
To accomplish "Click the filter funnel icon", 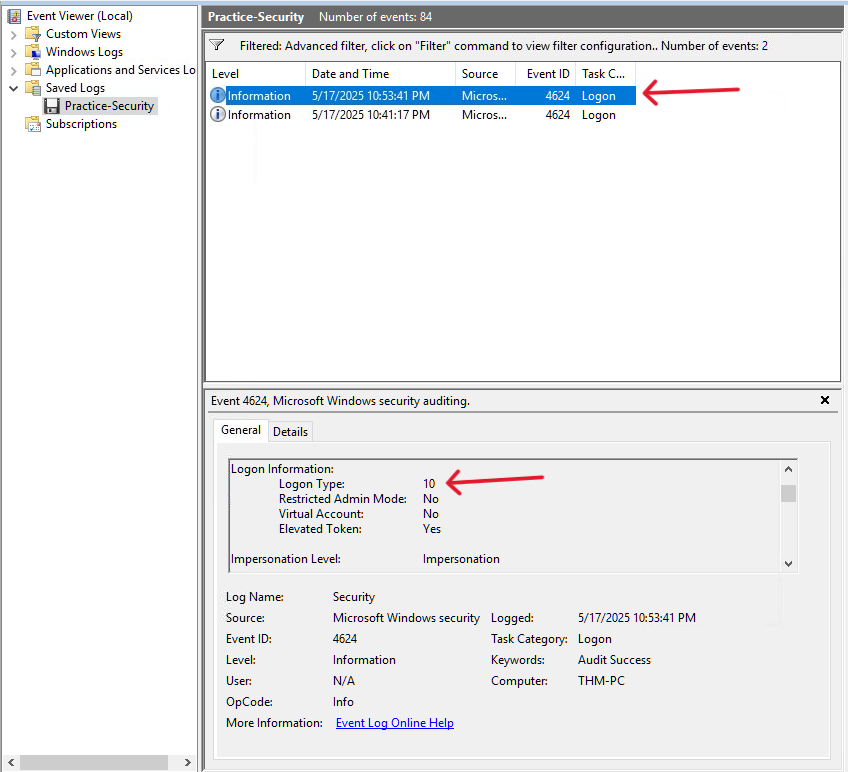I will (217, 46).
